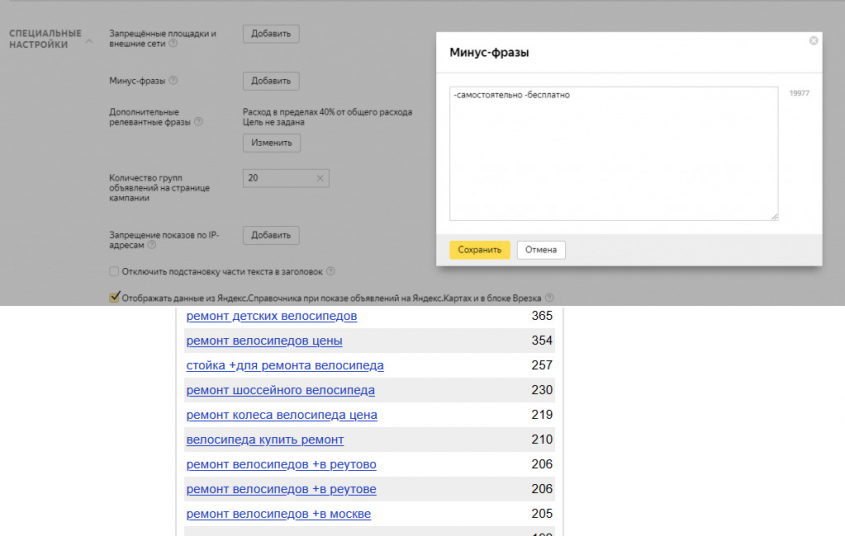
Task: Enable Отключить подстановку части текста checkbox
Action: [114, 271]
